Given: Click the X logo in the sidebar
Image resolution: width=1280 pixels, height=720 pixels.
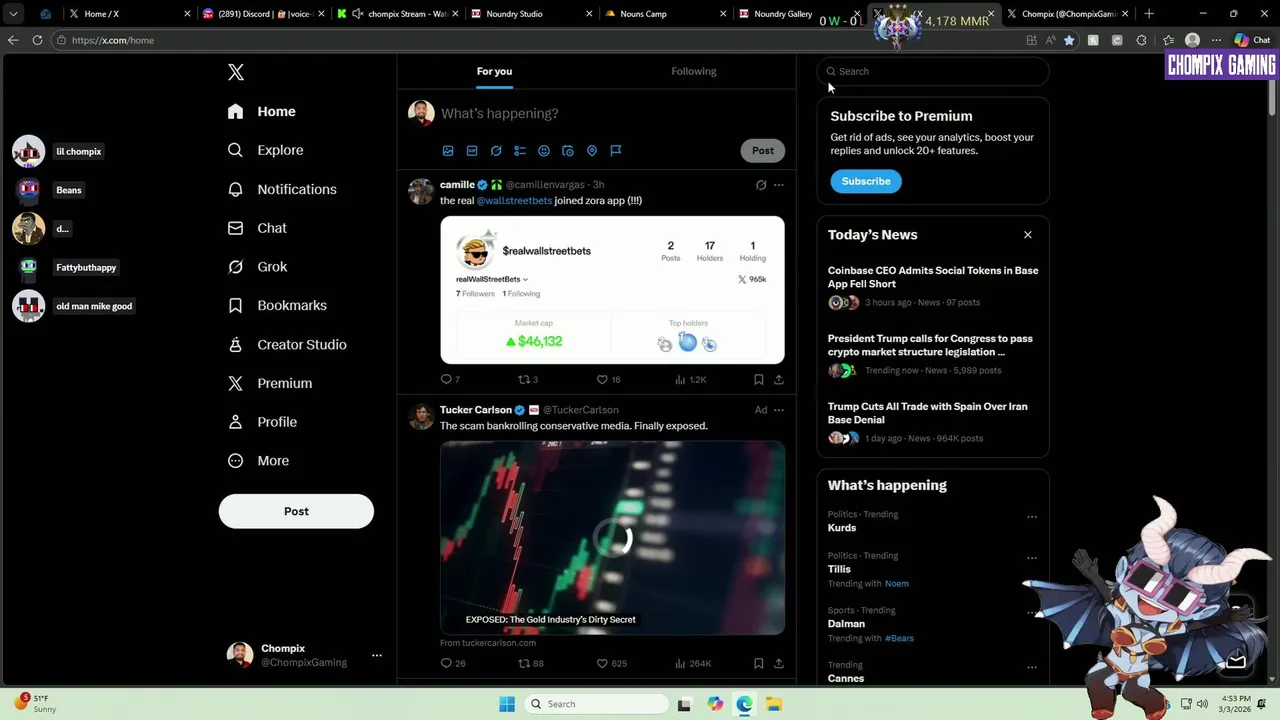Looking at the screenshot, I should 236,72.
